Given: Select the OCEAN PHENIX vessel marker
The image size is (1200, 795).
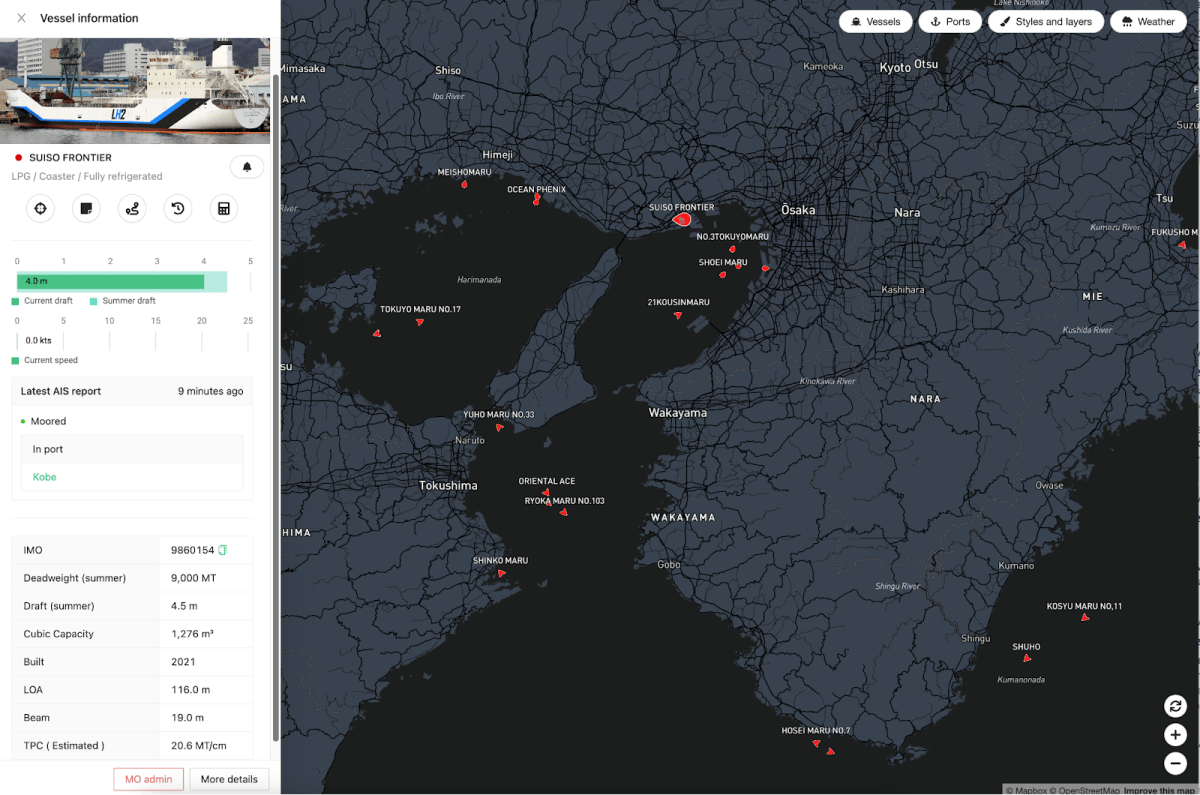Looking at the screenshot, I should coord(537,200).
